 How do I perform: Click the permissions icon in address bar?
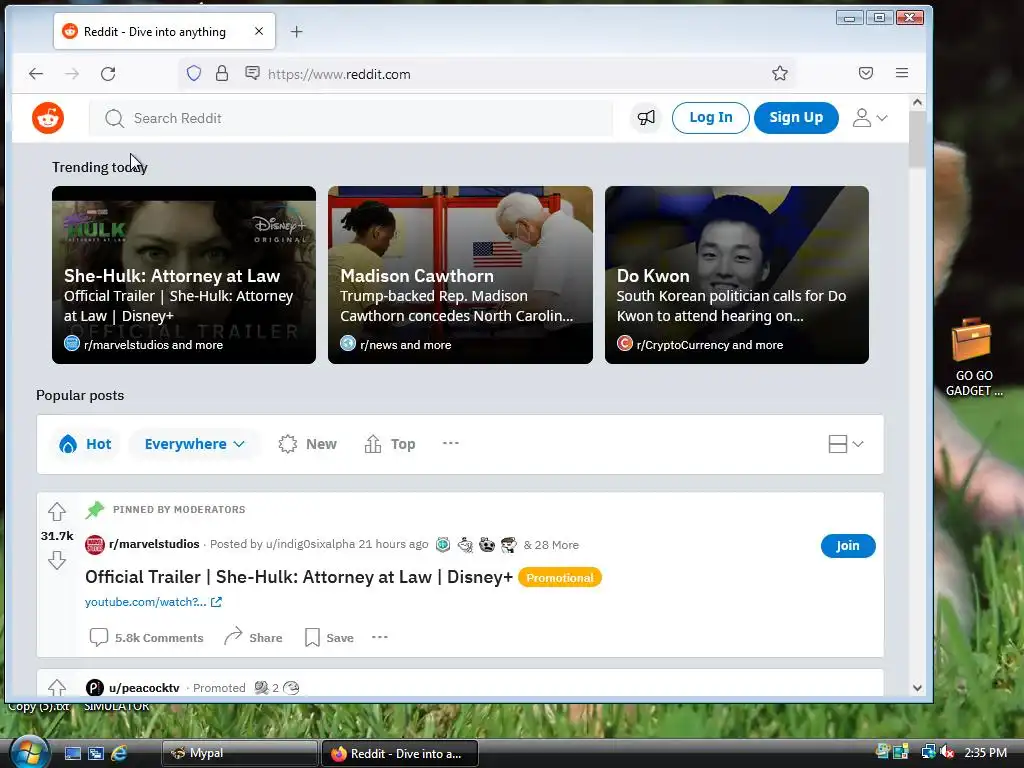[252, 72]
